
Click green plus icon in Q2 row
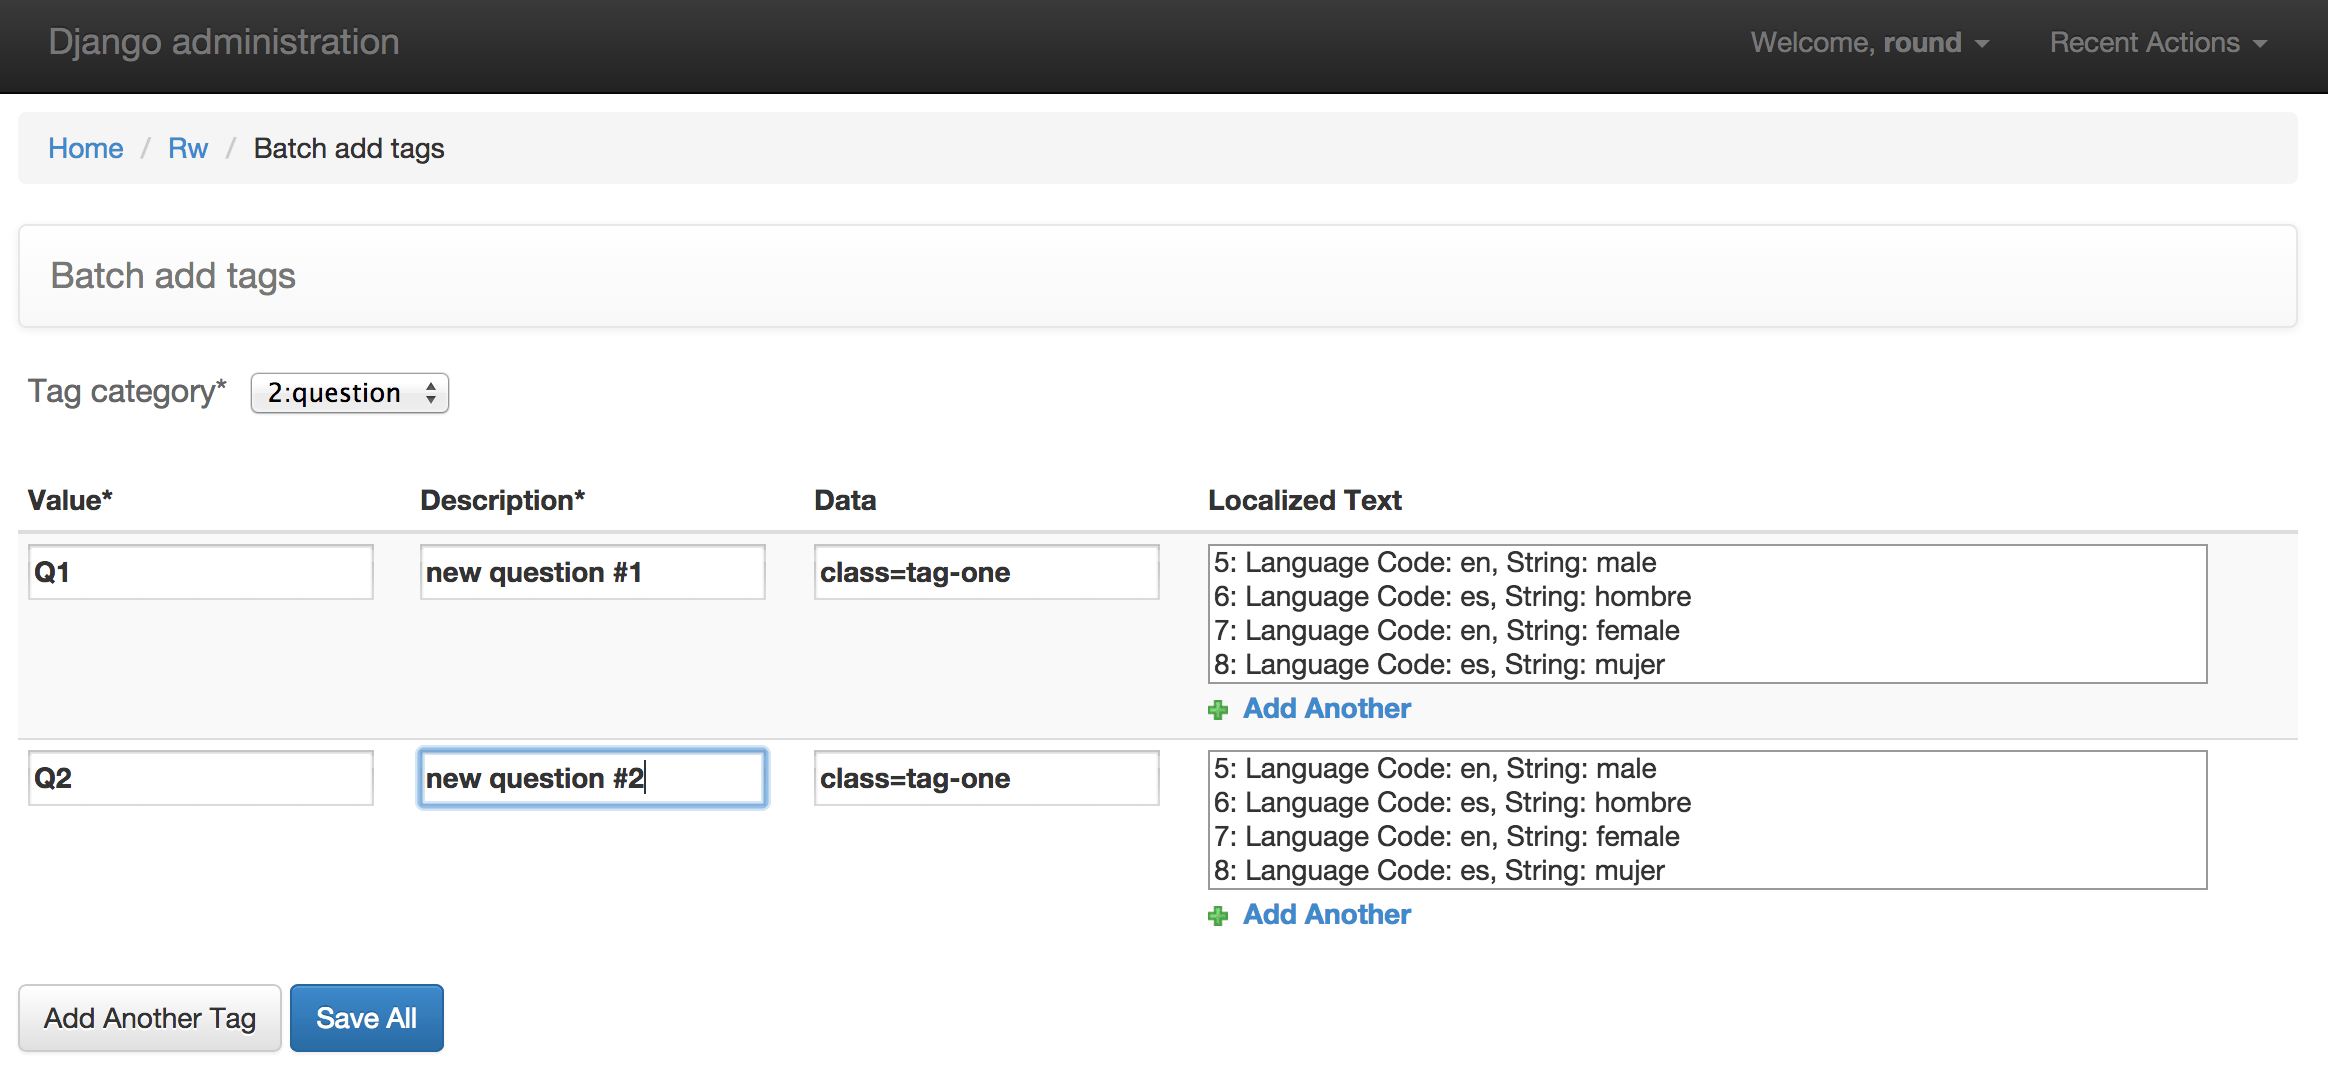coord(1217,916)
